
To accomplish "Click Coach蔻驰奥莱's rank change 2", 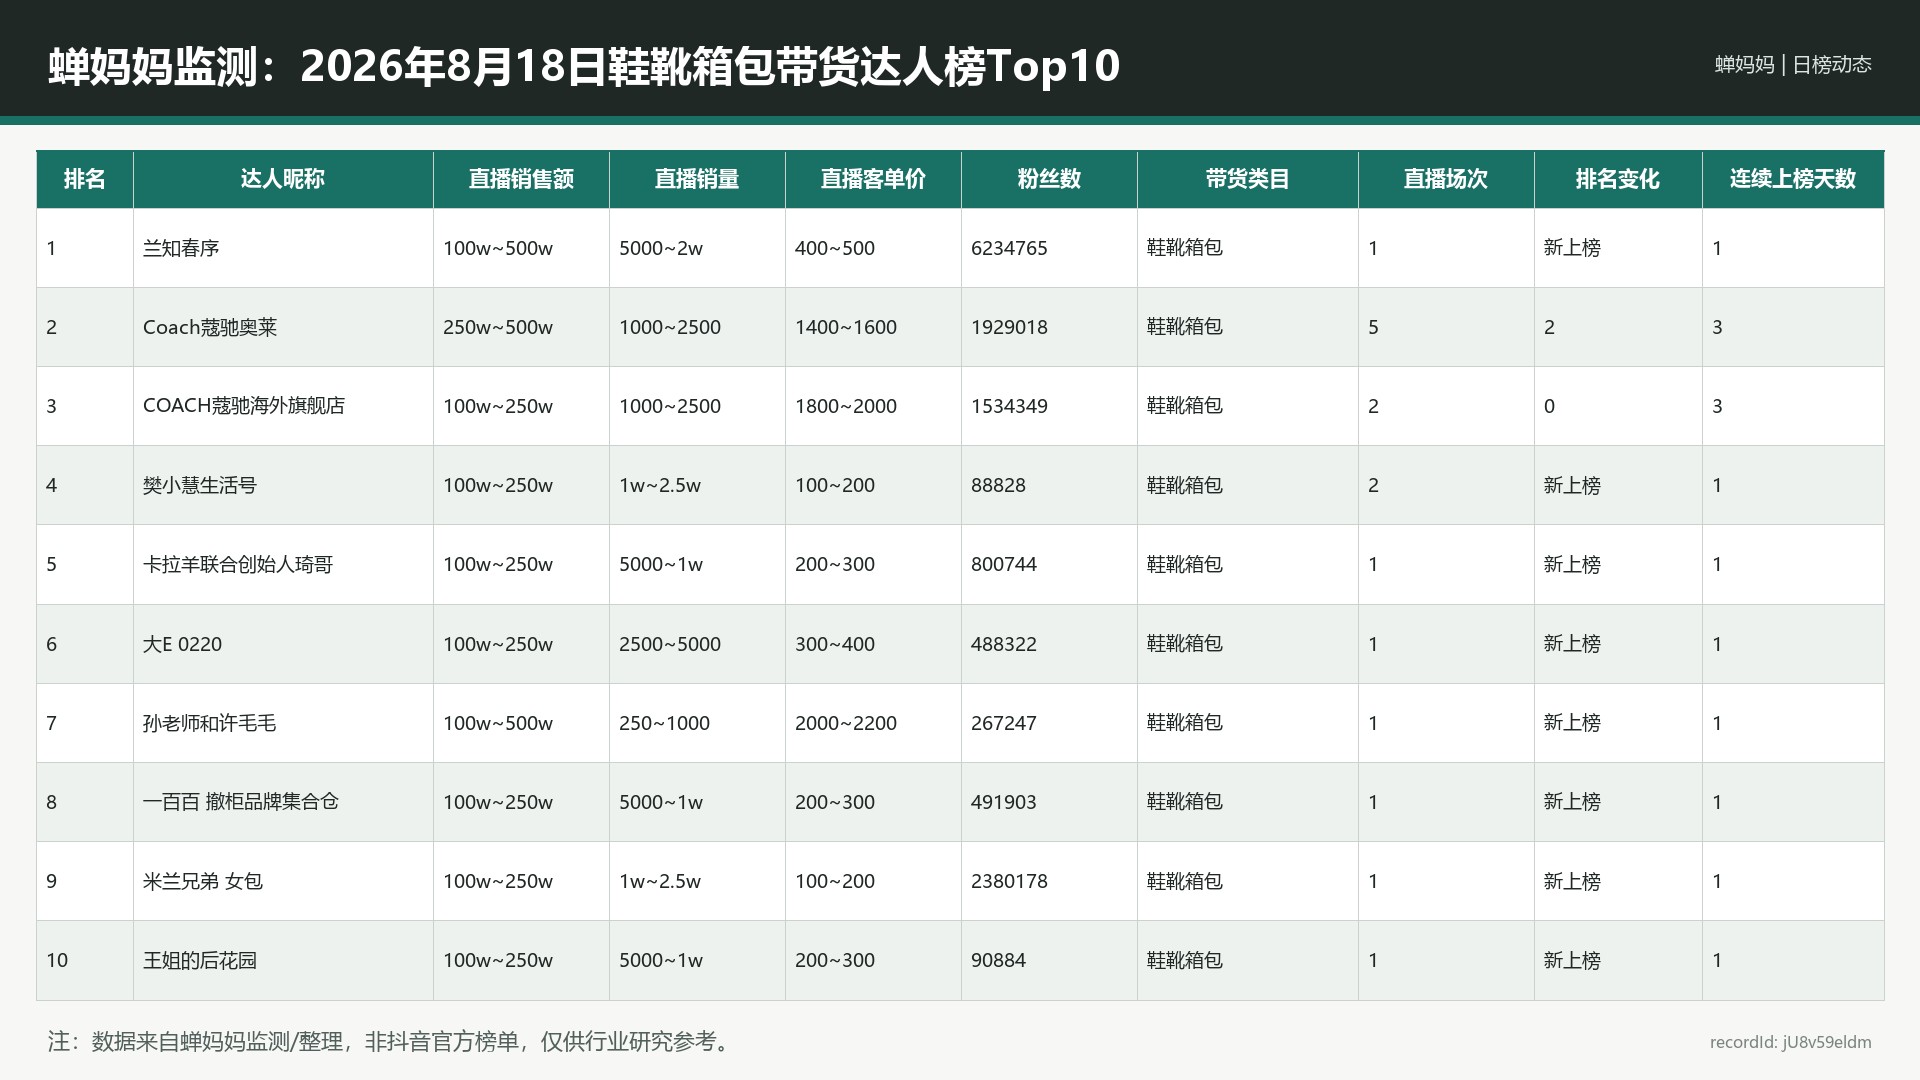I will (x=1549, y=327).
